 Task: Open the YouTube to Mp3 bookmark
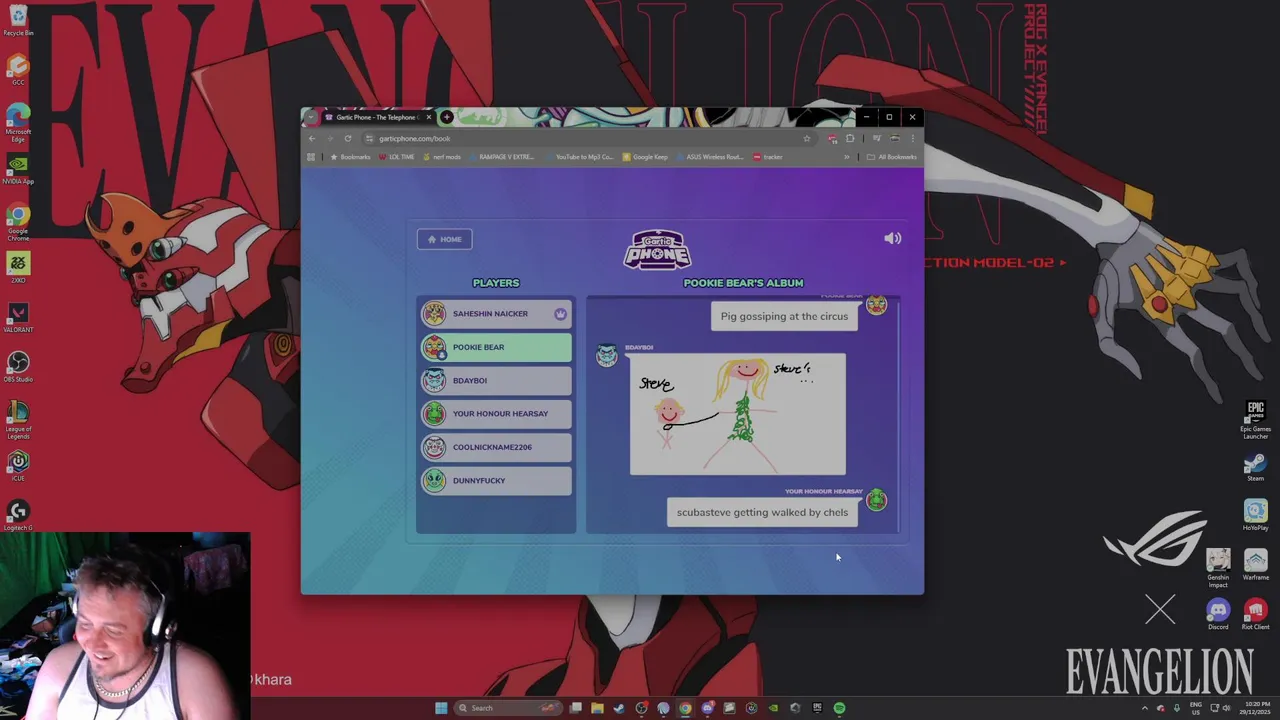(x=579, y=157)
